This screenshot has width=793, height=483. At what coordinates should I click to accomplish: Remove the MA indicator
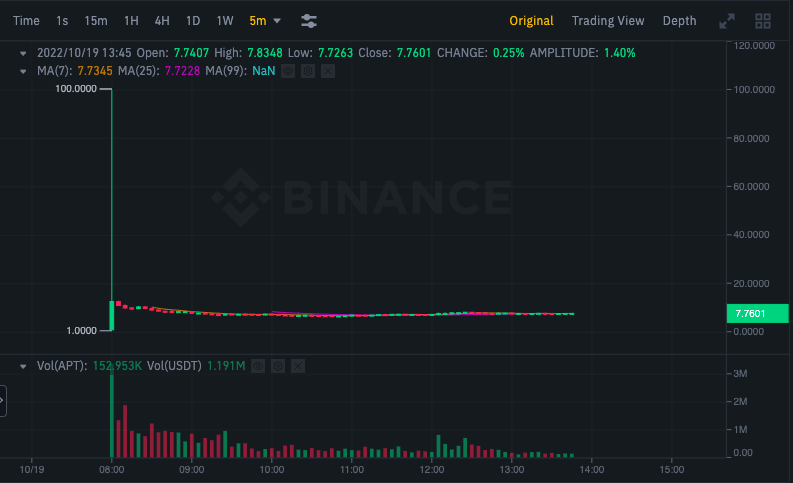tap(327, 71)
